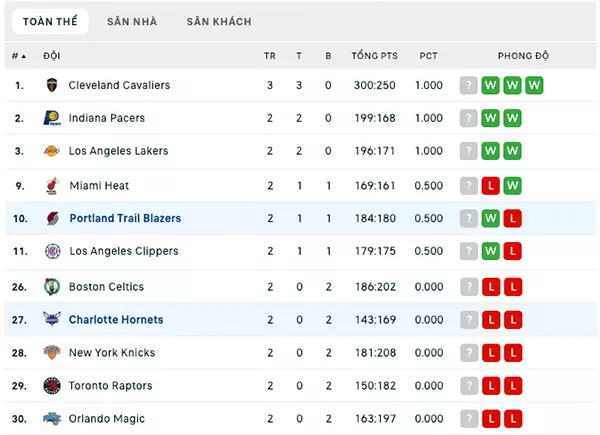600x435 pixels.
Task: Click the Charlotte Hornets team logo
Action: click(52, 319)
